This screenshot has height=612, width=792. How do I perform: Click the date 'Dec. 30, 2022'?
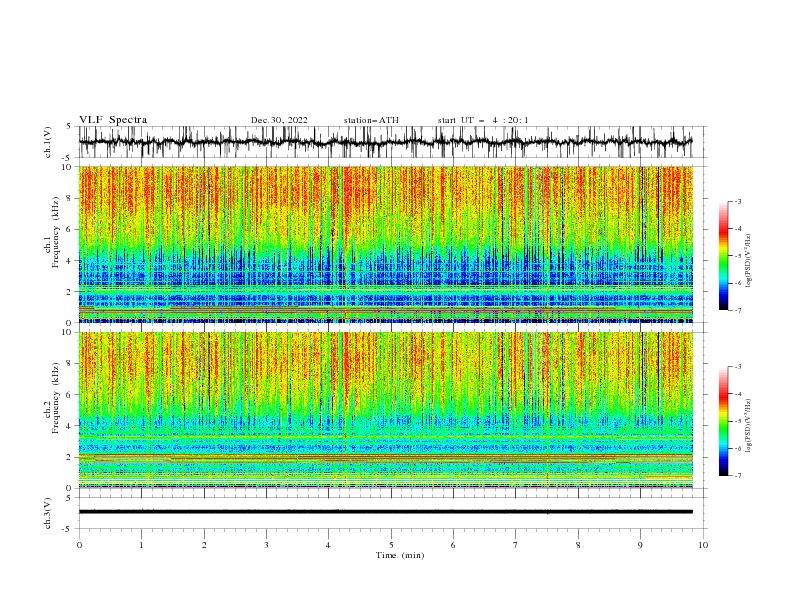[x=279, y=120]
